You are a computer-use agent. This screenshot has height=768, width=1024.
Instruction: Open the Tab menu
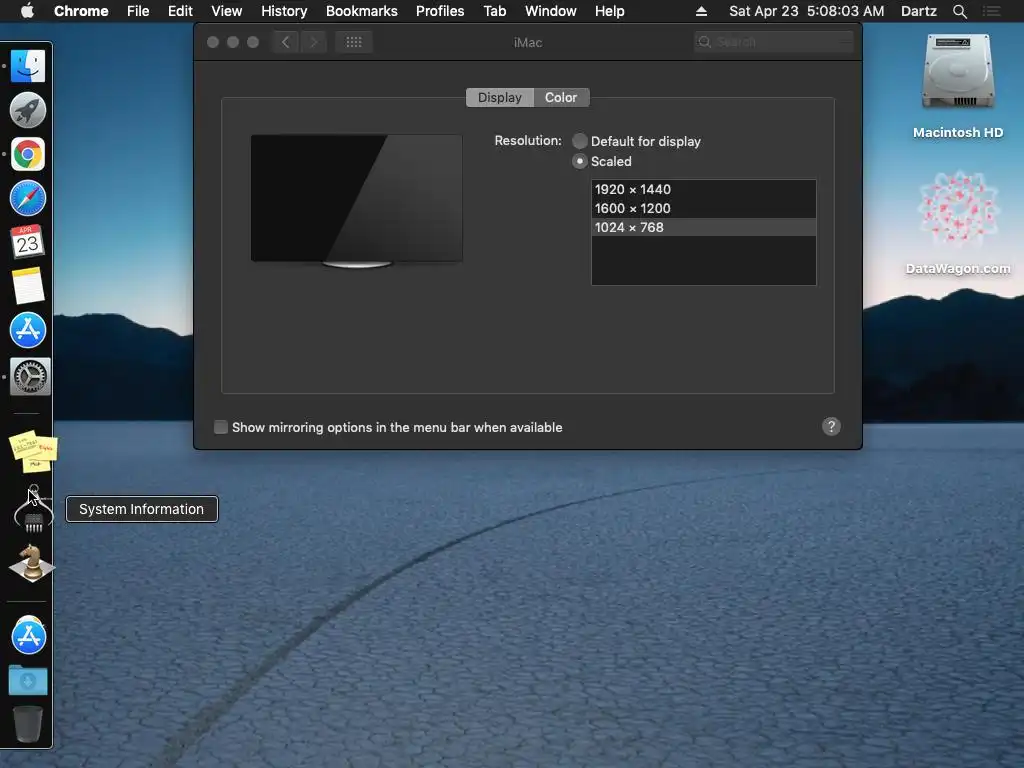pos(494,11)
